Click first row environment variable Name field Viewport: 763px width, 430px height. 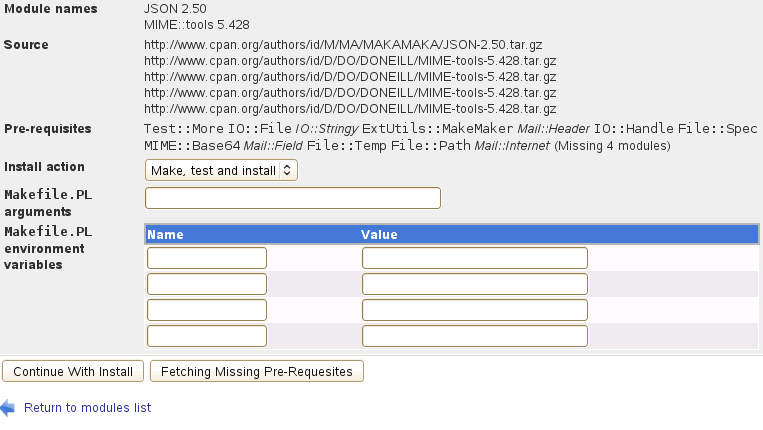pyautogui.click(x=207, y=258)
